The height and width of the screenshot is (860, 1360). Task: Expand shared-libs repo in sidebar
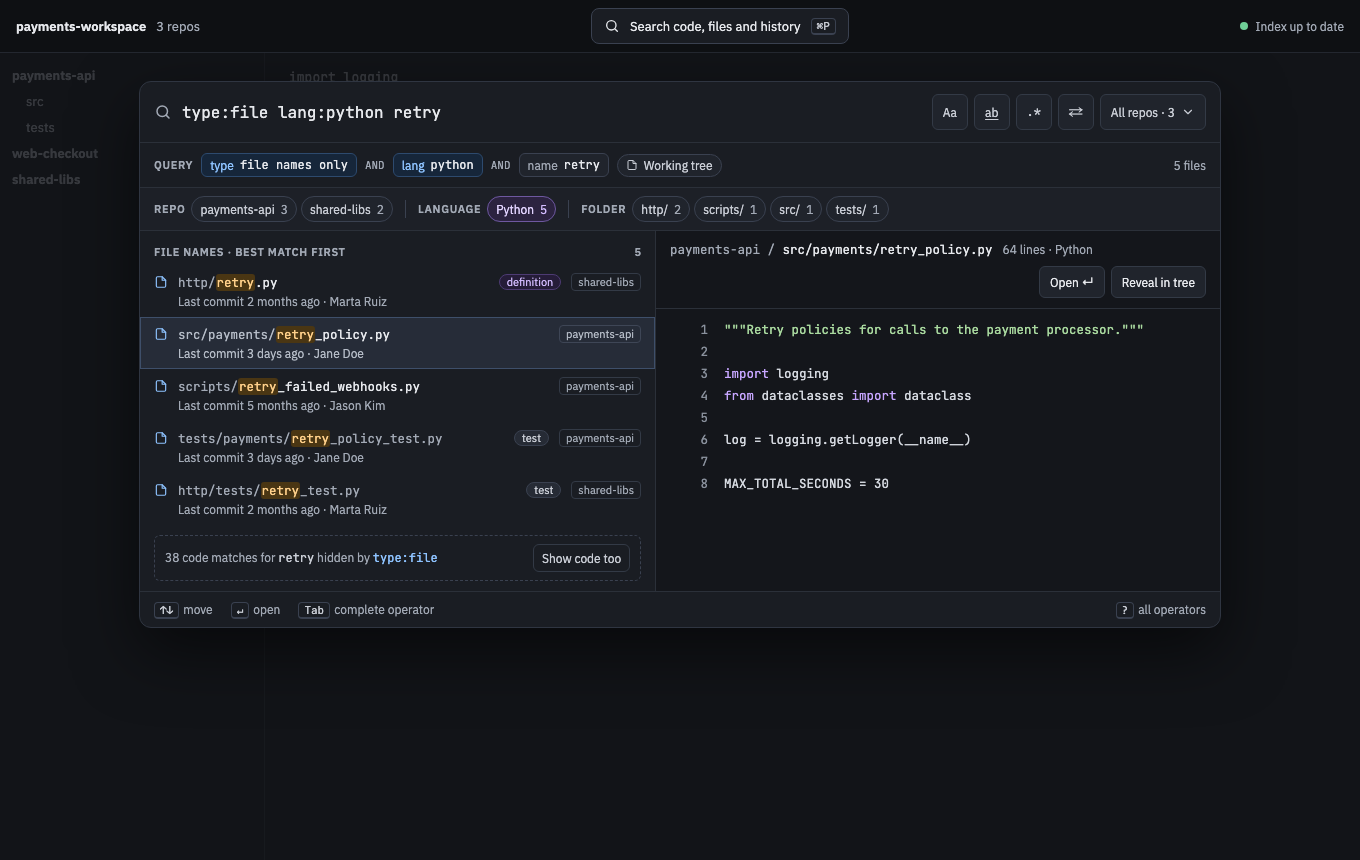46,180
